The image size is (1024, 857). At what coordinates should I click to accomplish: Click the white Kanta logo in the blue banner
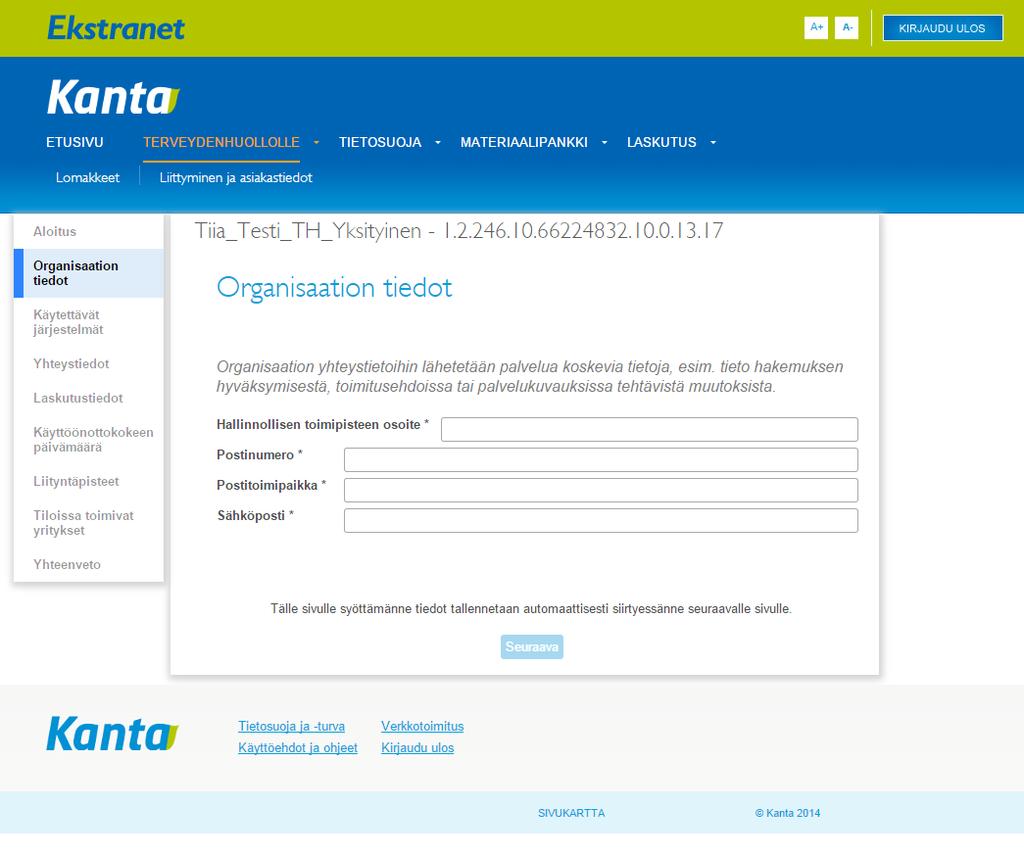click(x=113, y=97)
